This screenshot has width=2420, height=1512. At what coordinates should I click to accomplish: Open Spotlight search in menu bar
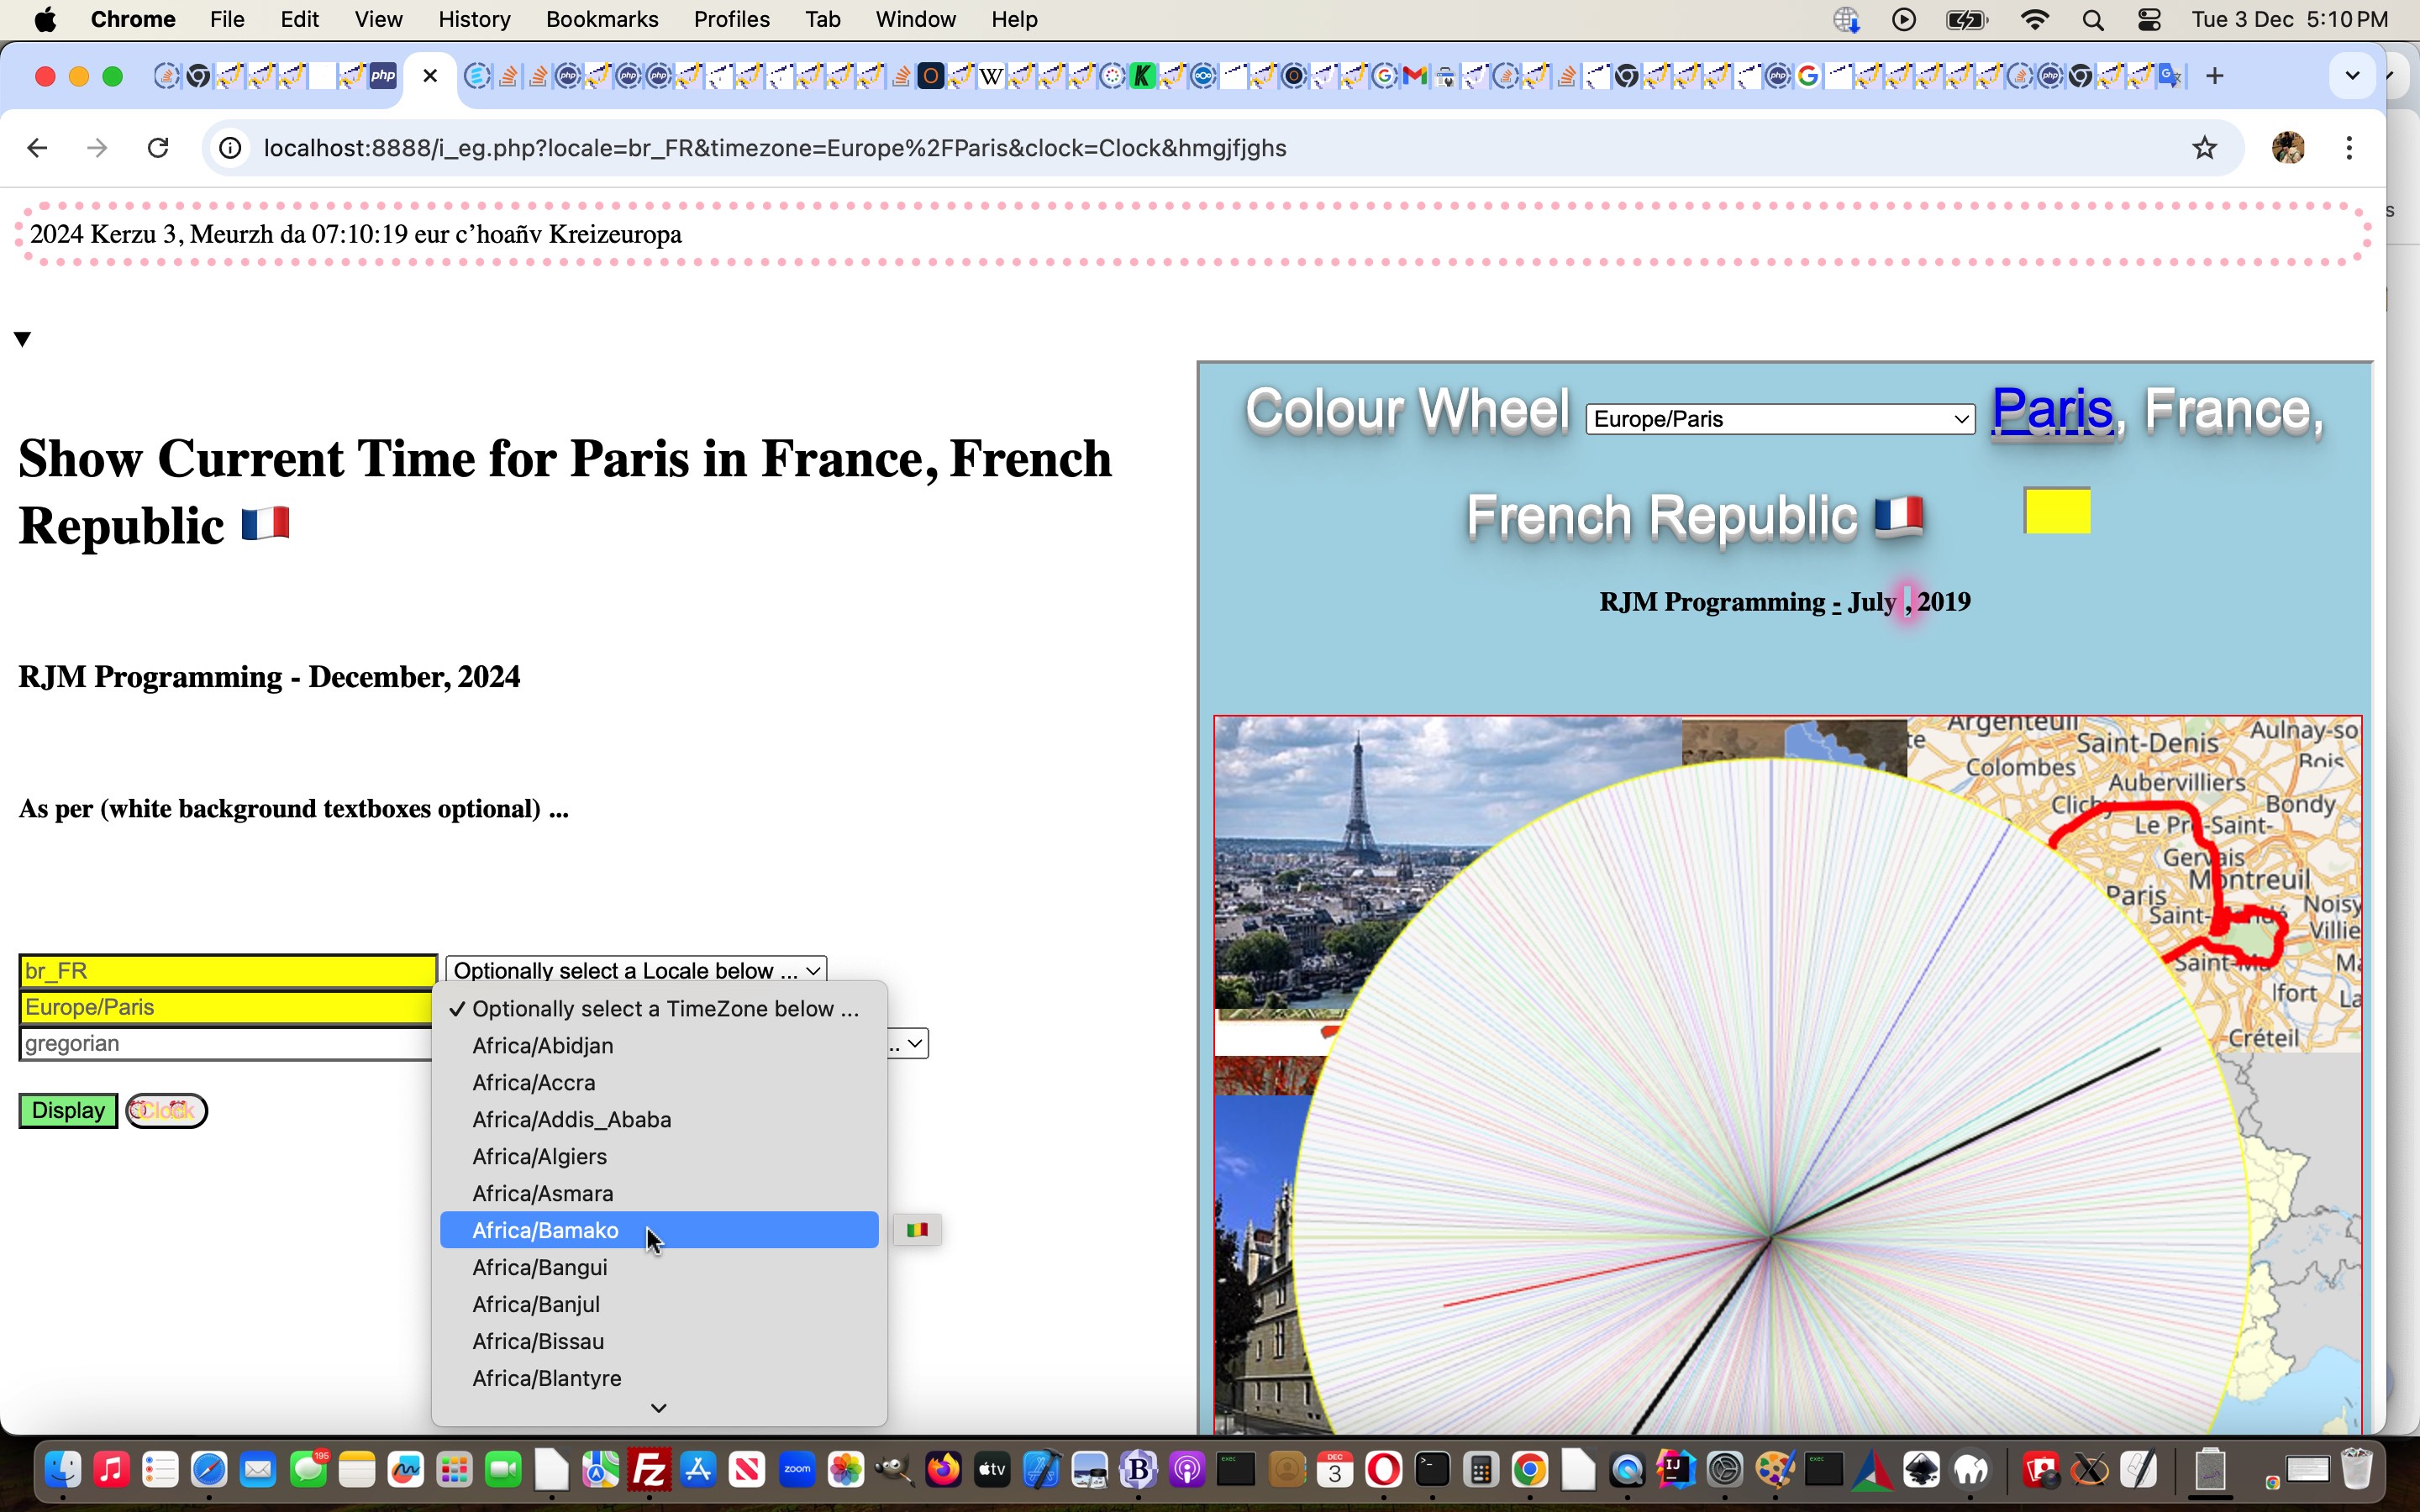[x=2092, y=20]
